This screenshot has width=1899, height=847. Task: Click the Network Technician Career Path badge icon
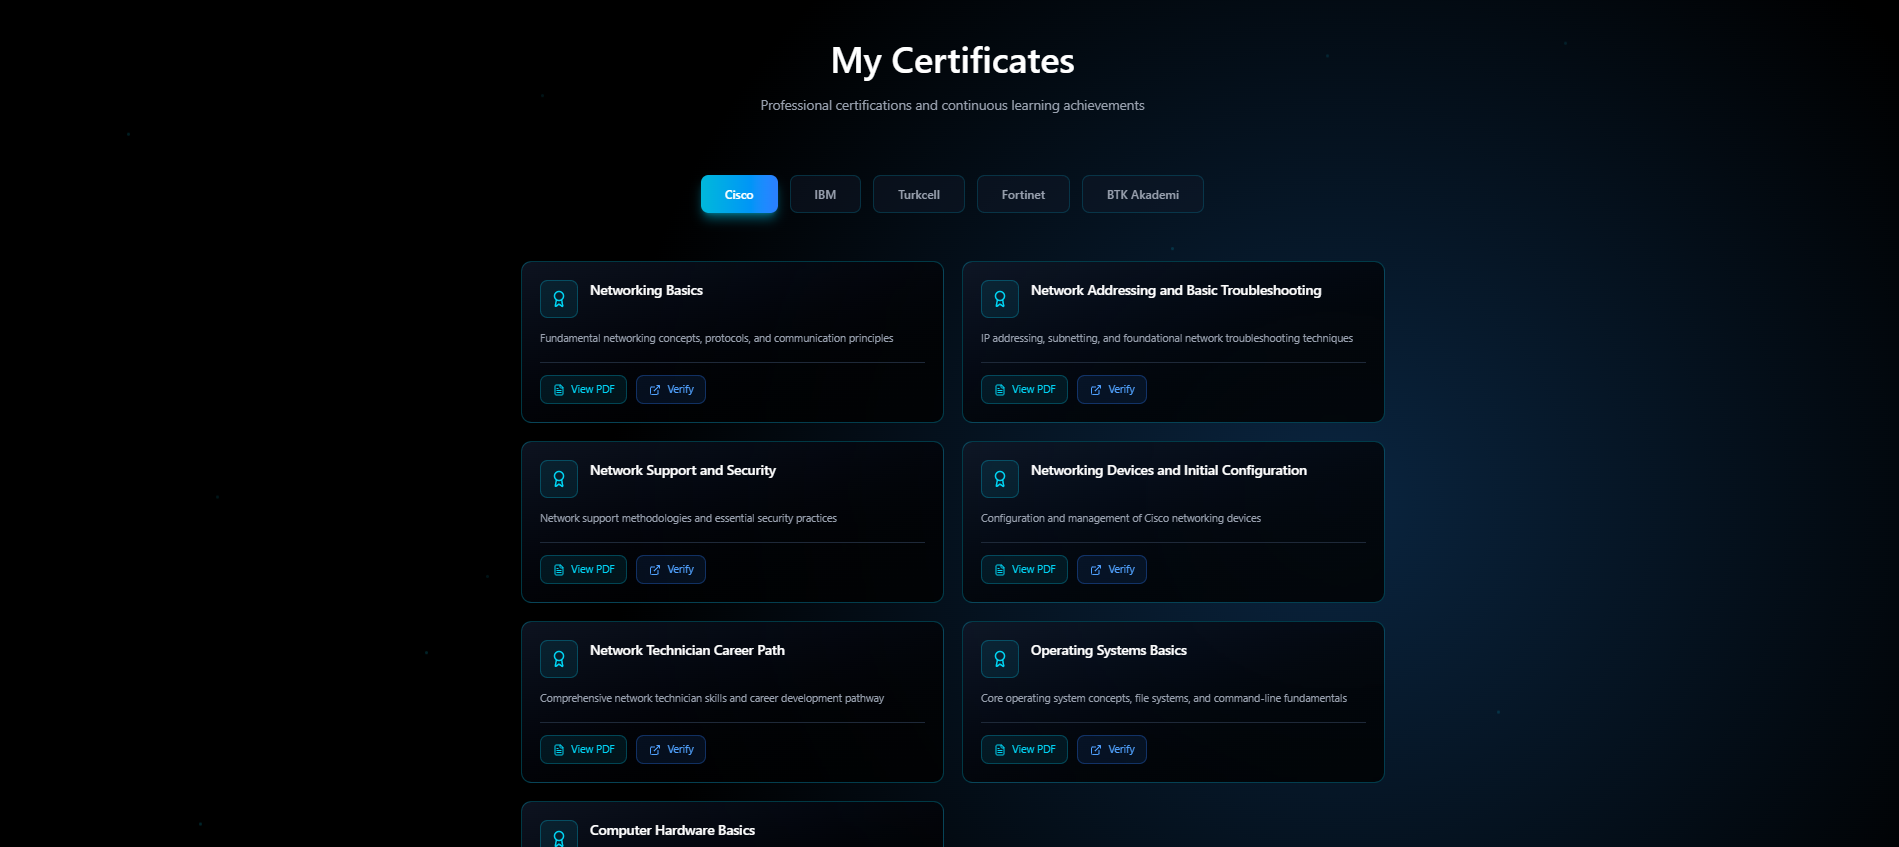click(559, 659)
